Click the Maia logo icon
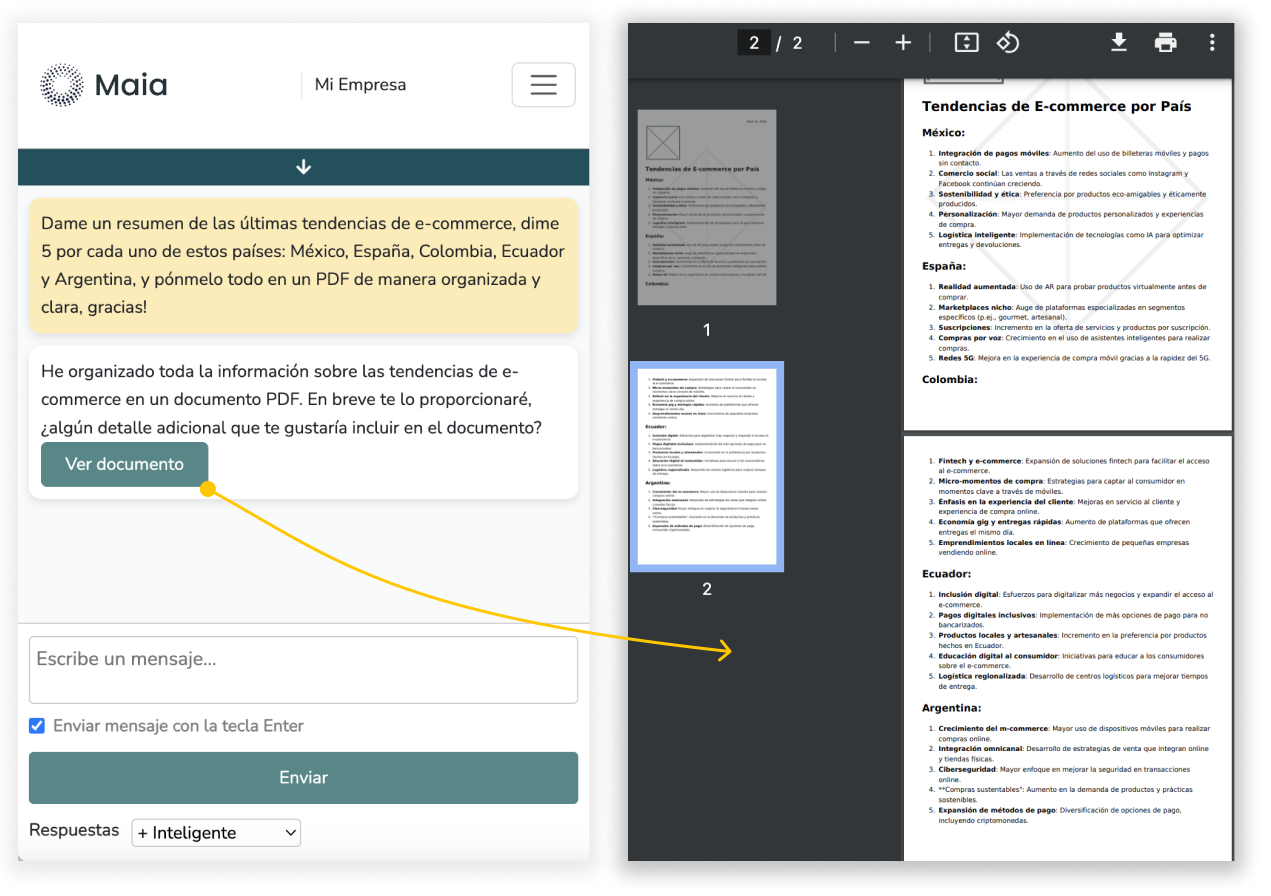This screenshot has width=1271, height=896. 62,85
